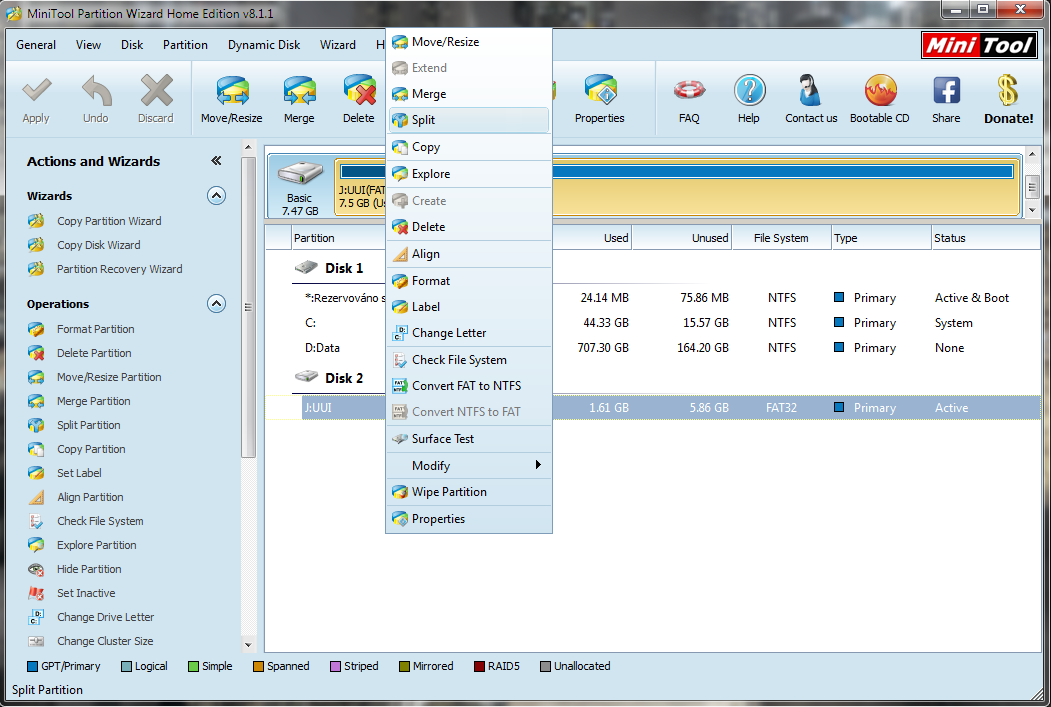This screenshot has width=1051, height=707.
Task: Click Hide Partition in Operations panel
Action: 89,570
